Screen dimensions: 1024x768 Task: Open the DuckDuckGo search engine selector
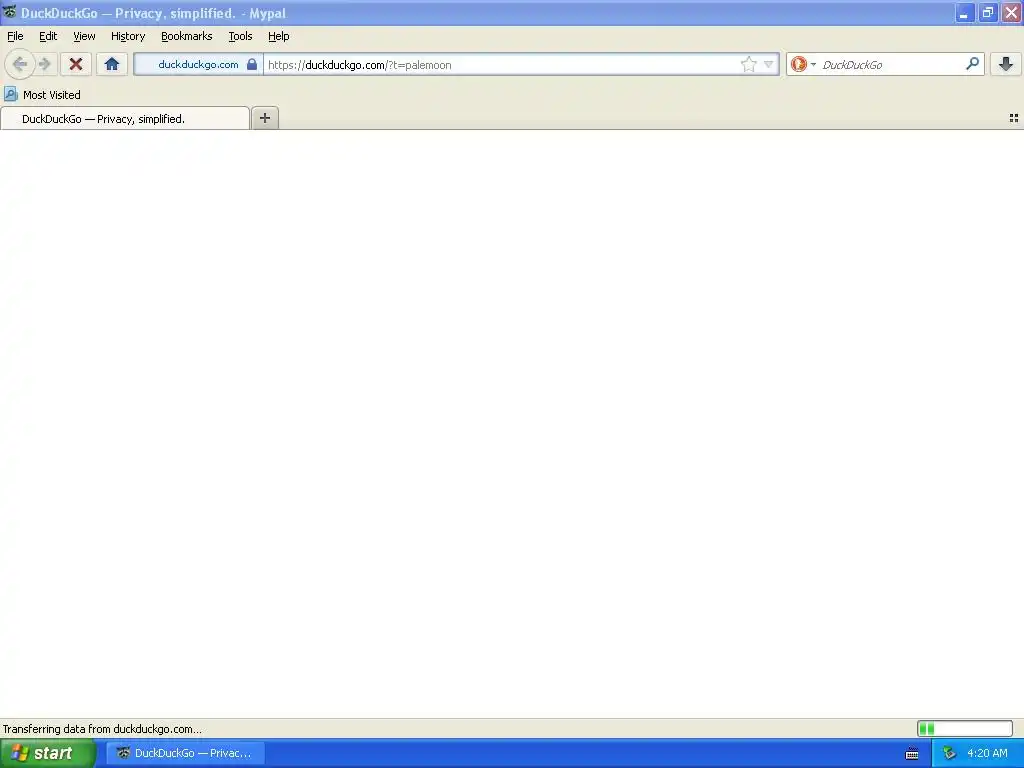(803, 64)
